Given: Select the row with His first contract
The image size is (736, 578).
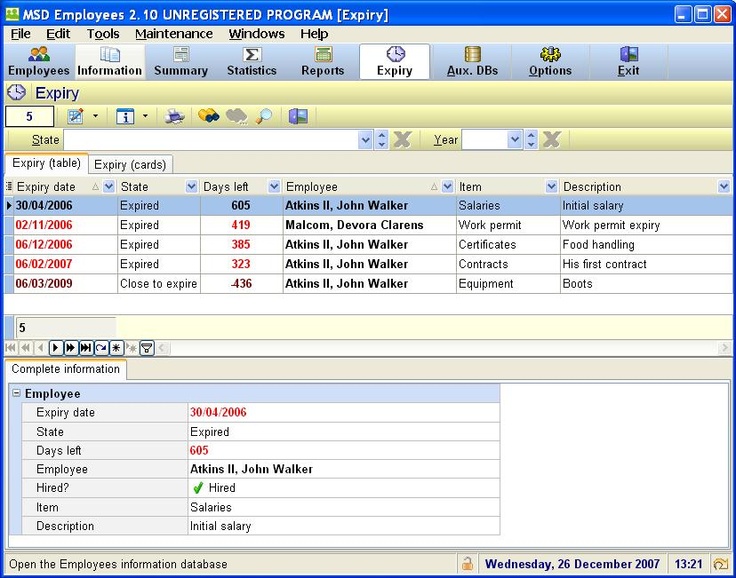Looking at the screenshot, I should click(x=368, y=264).
